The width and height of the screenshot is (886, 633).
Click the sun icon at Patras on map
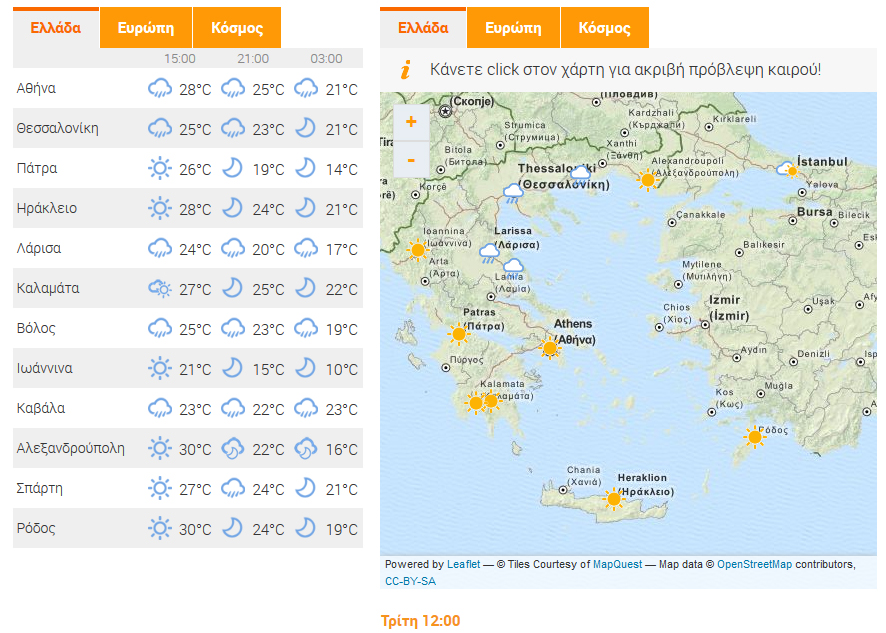point(459,334)
